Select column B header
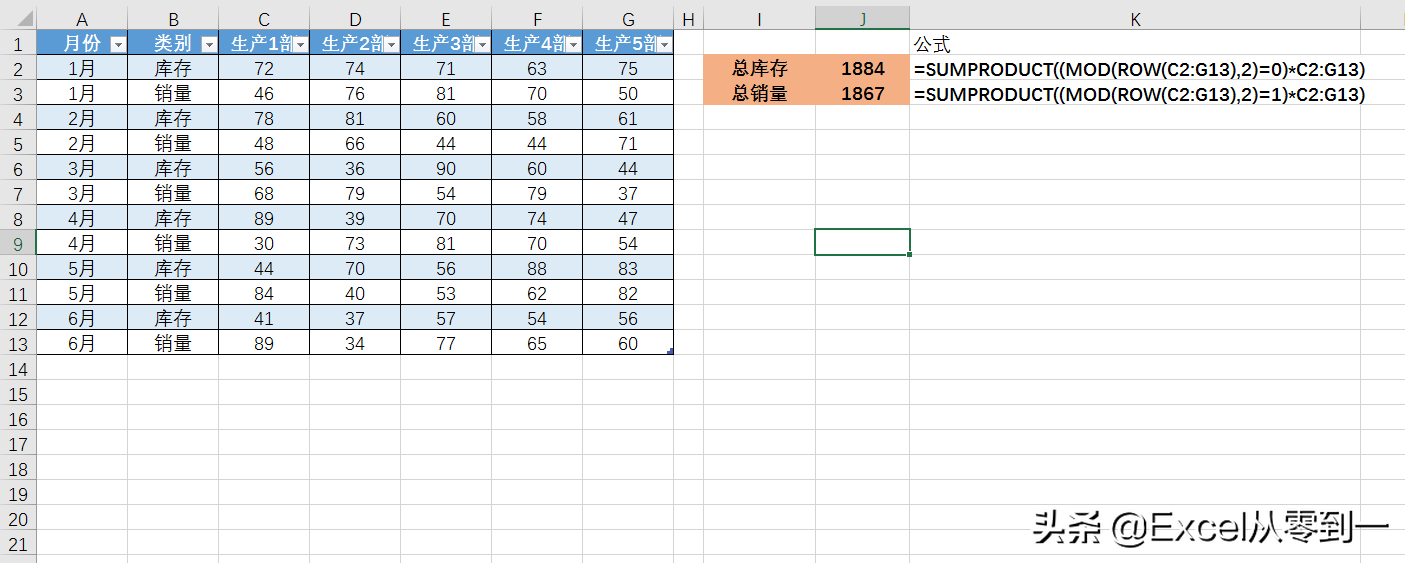1405x563 pixels. pyautogui.click(x=173, y=19)
